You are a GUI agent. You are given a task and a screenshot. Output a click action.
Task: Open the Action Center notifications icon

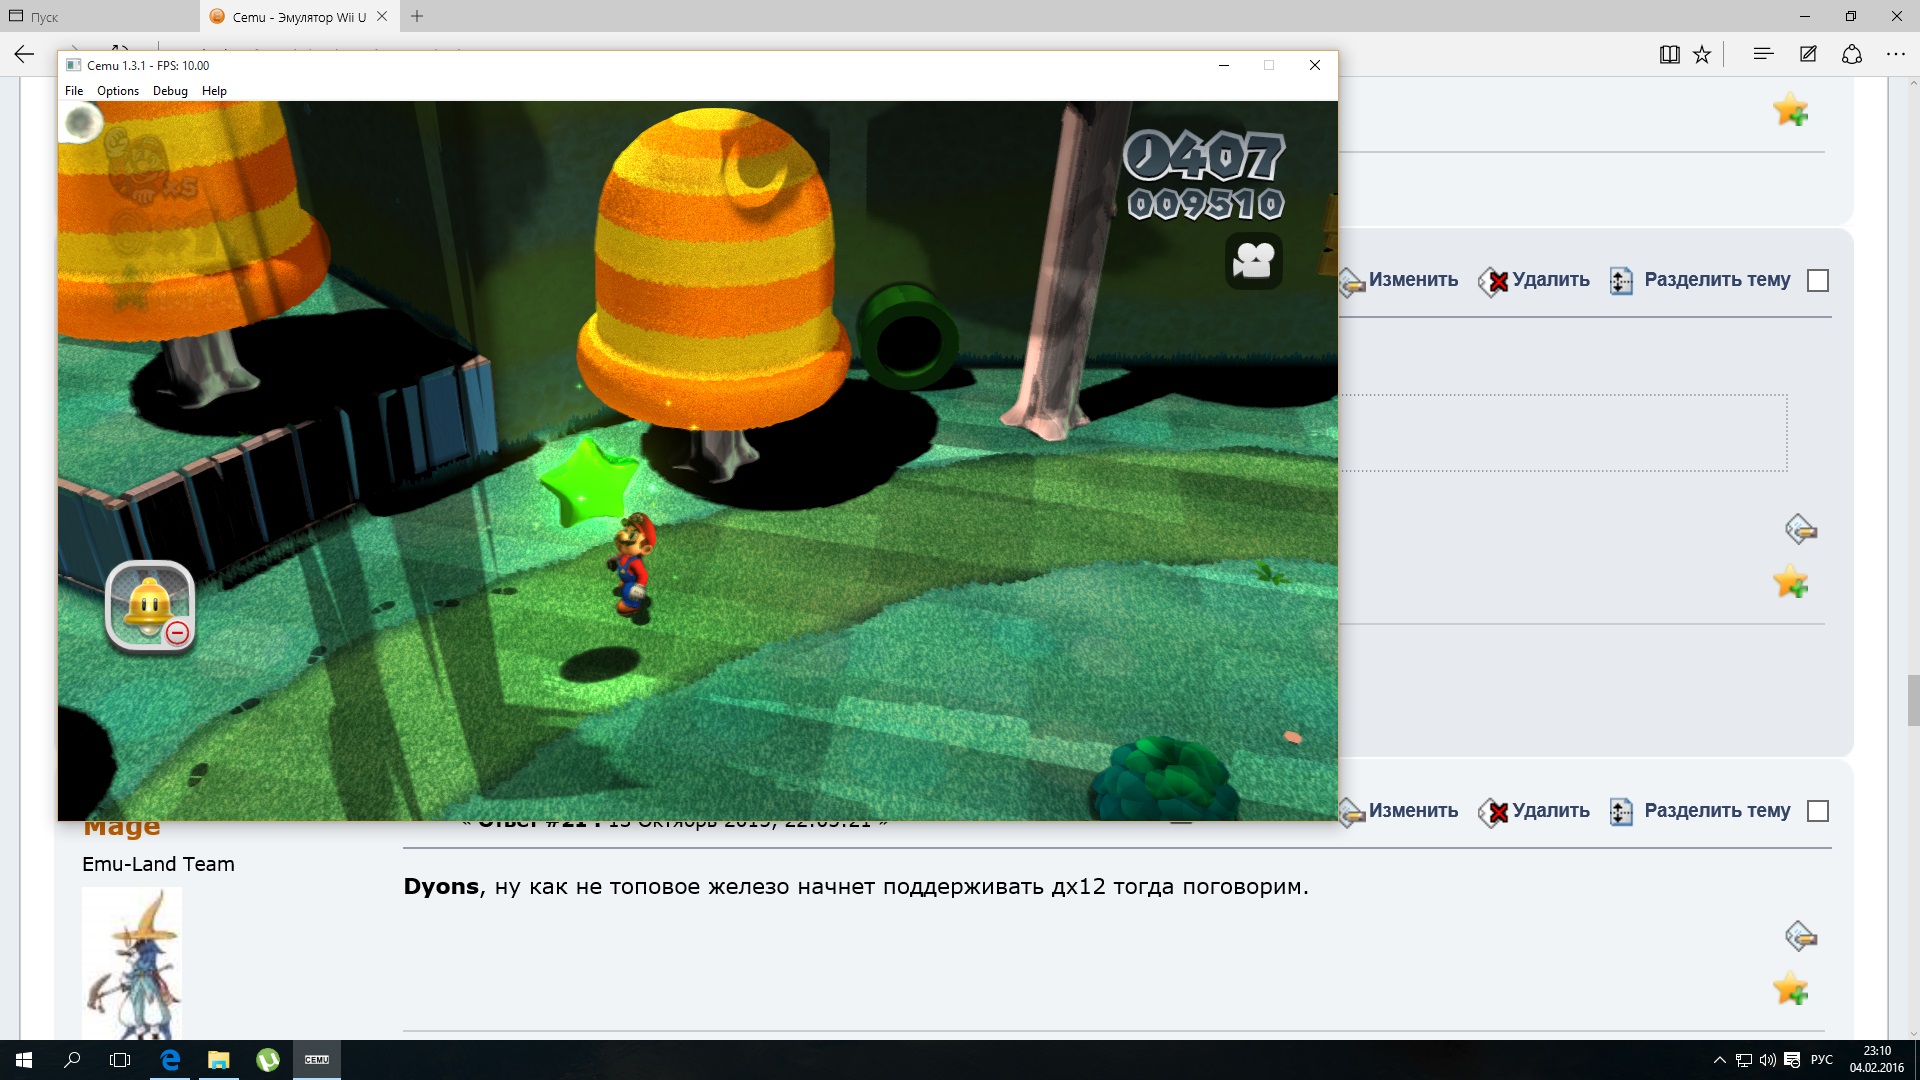tap(1792, 1060)
